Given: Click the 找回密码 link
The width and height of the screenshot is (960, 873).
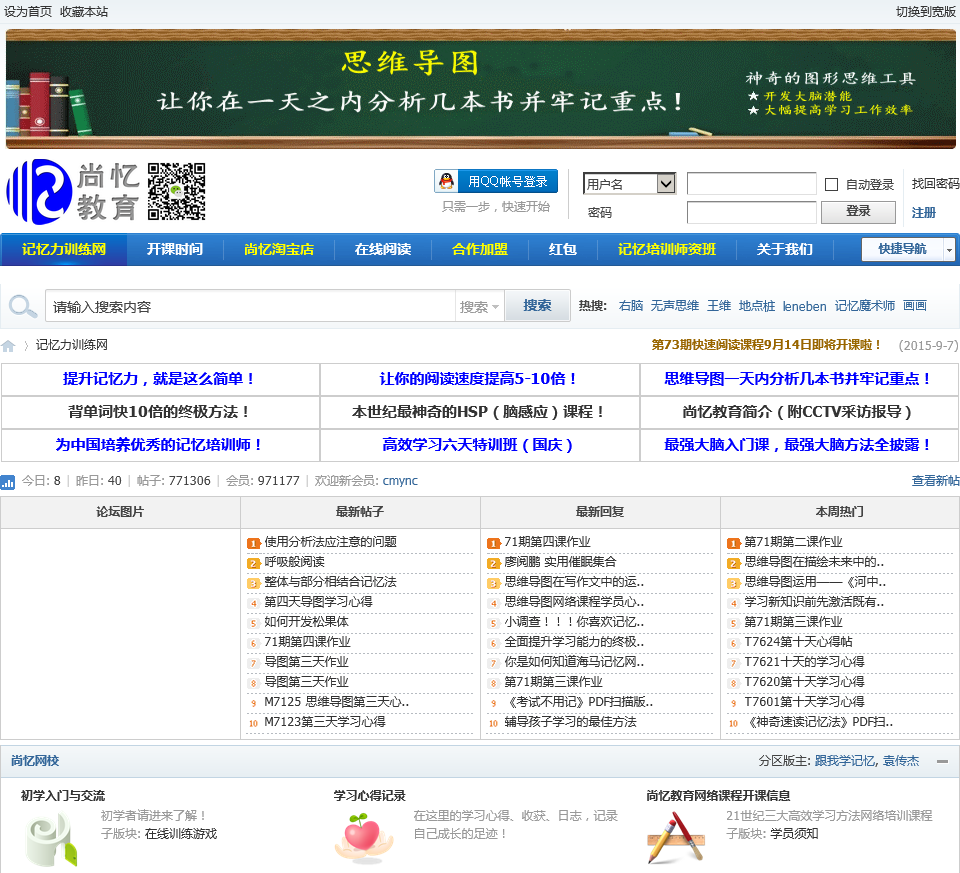Looking at the screenshot, I should click(x=935, y=184).
